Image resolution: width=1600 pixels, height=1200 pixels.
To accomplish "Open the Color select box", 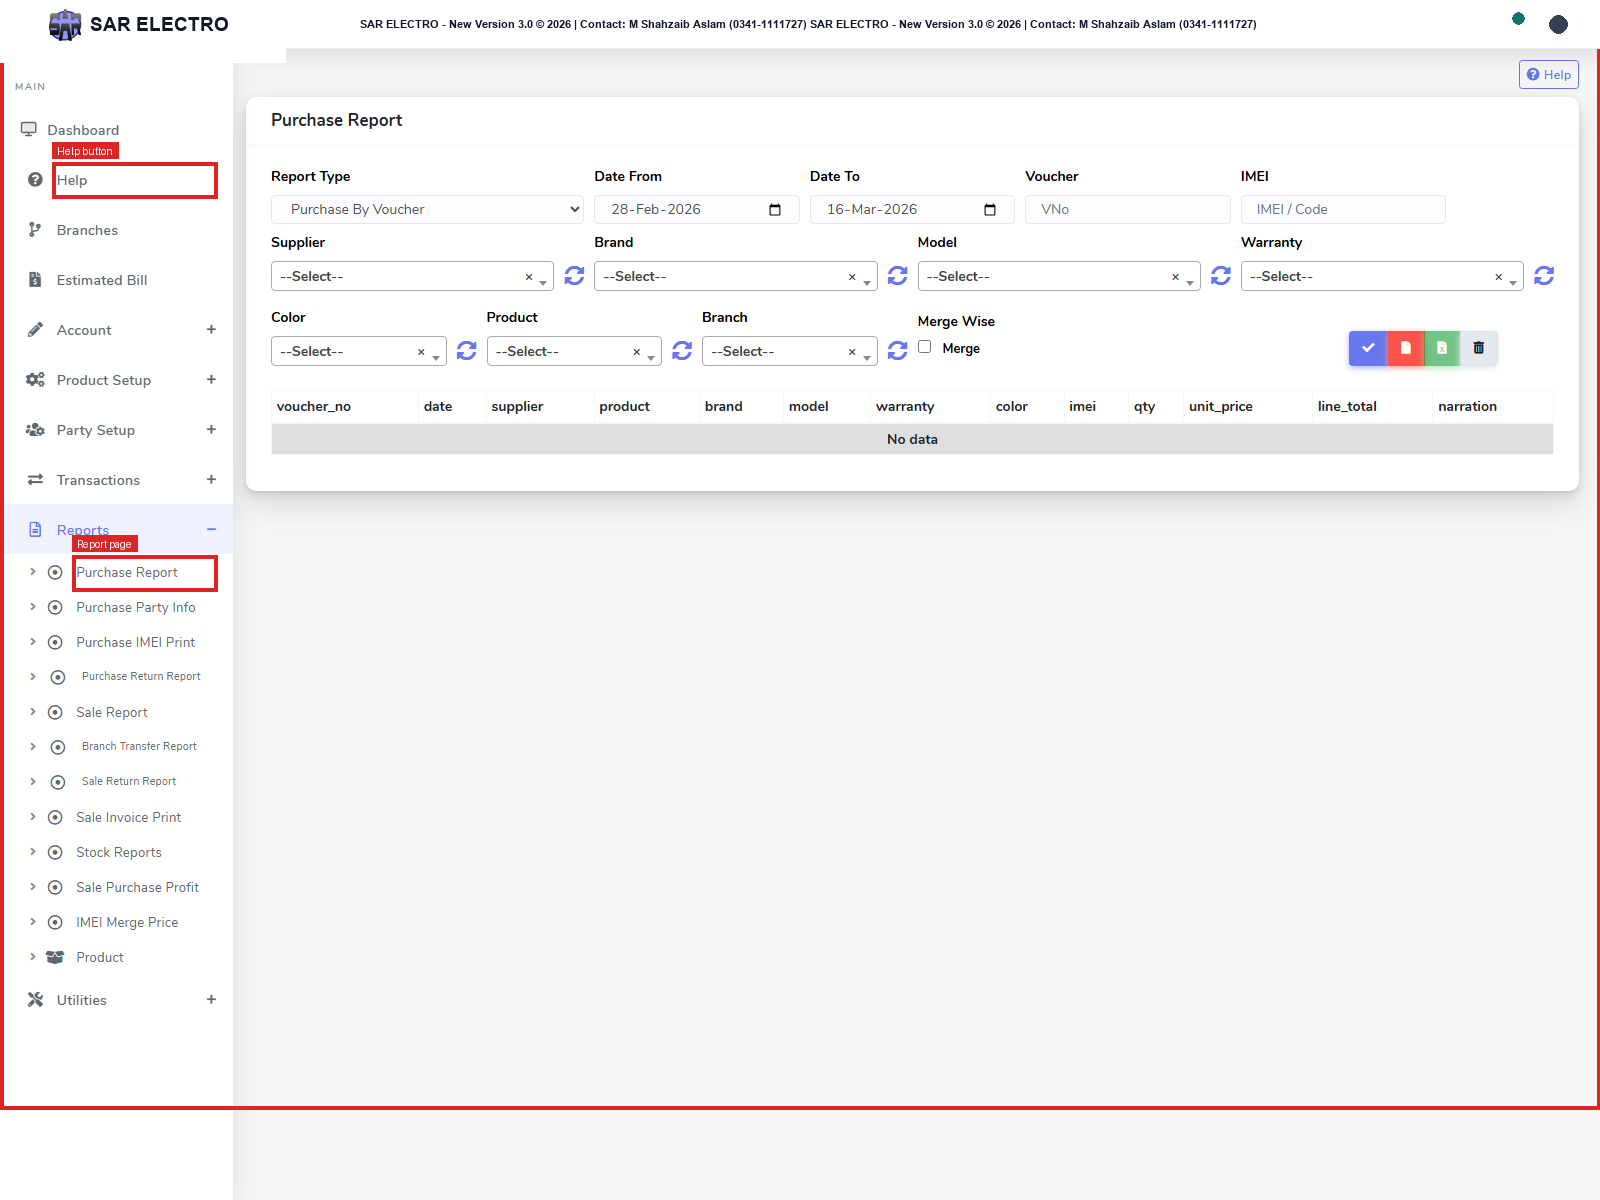I will [359, 351].
